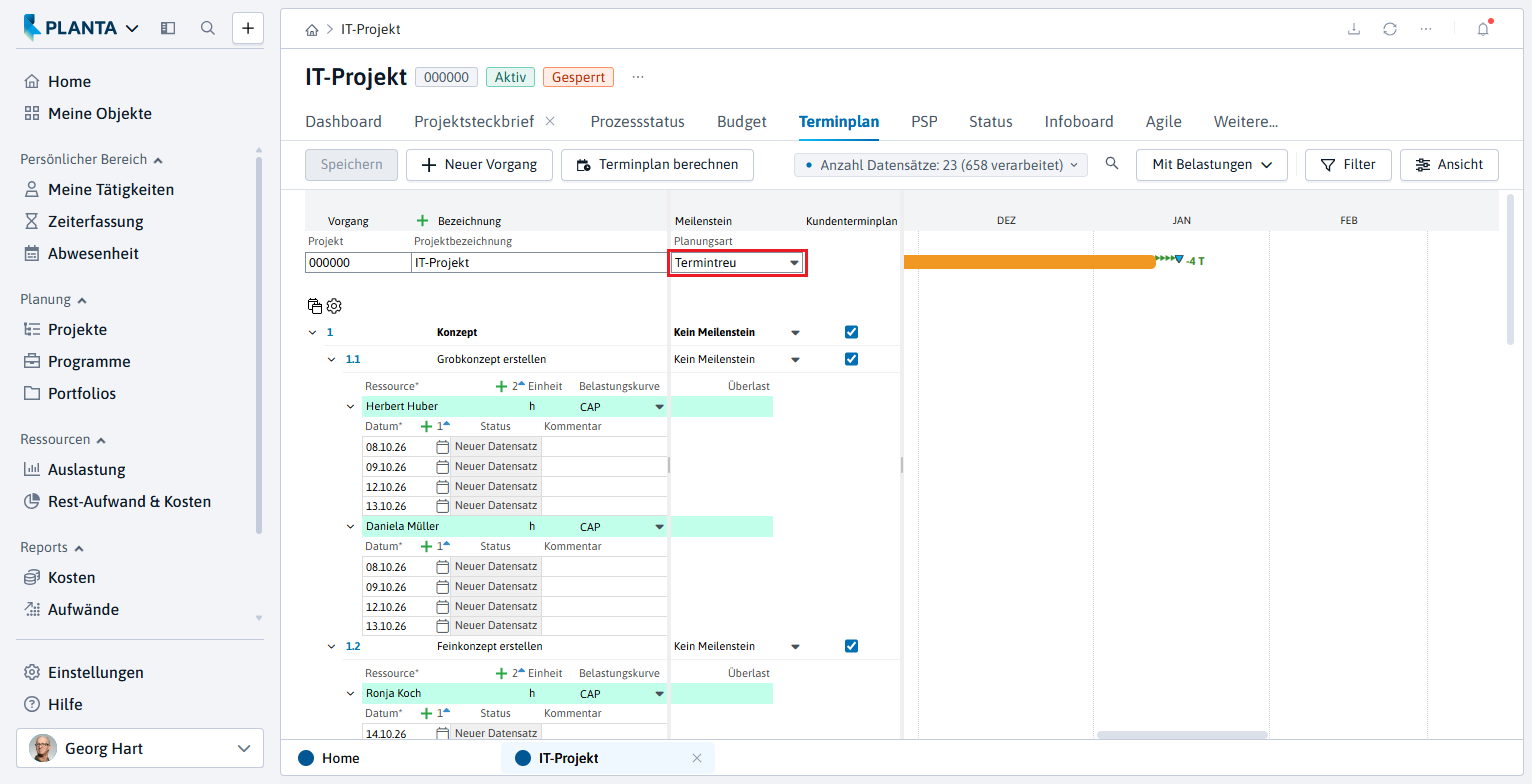Image resolution: width=1532 pixels, height=784 pixels.
Task: Go to the home breadcrumb icon
Action: (313, 30)
